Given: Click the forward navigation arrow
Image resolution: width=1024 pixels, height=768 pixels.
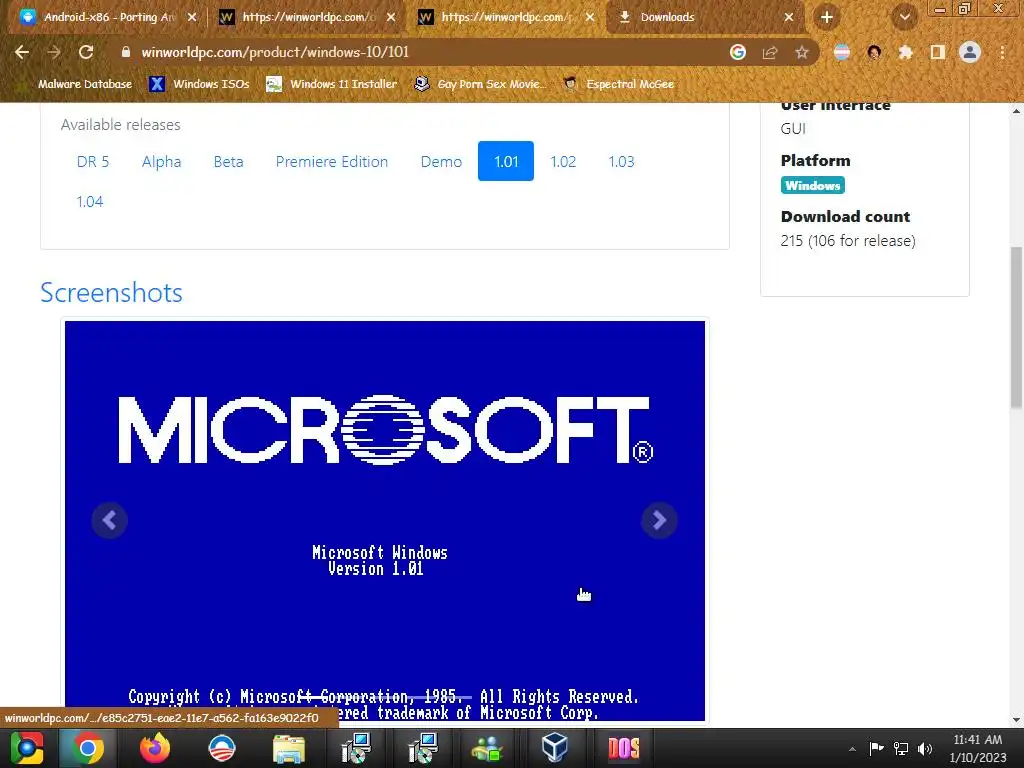Looking at the screenshot, I should tap(54, 52).
